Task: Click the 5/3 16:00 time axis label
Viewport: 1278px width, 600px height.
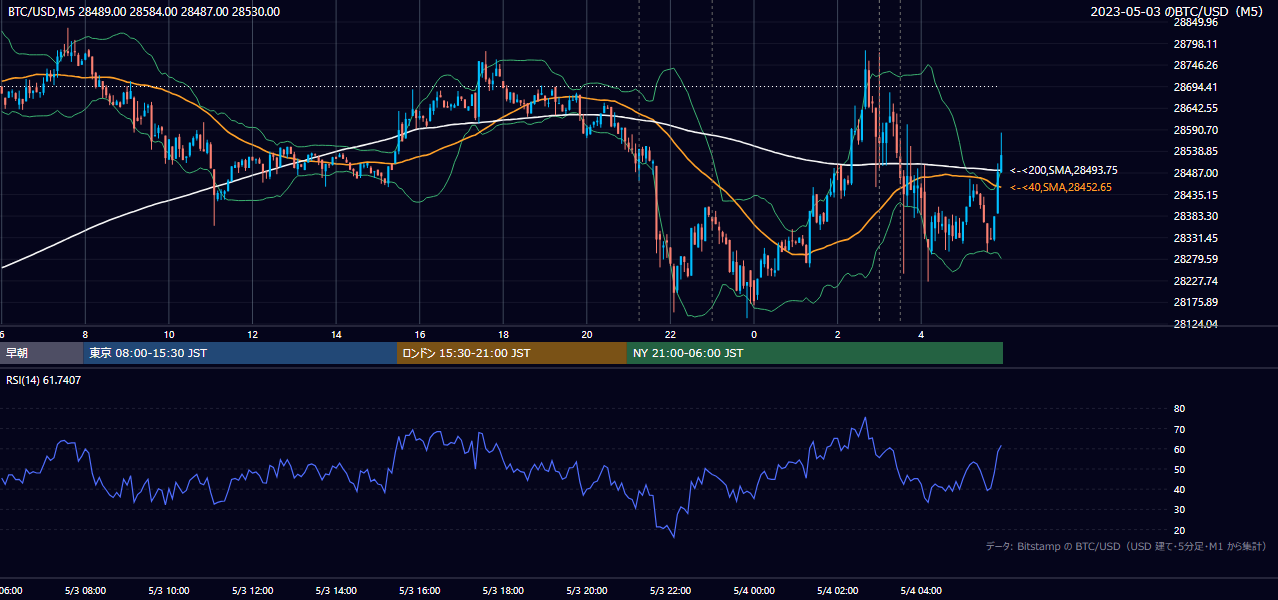Action: pyautogui.click(x=420, y=591)
